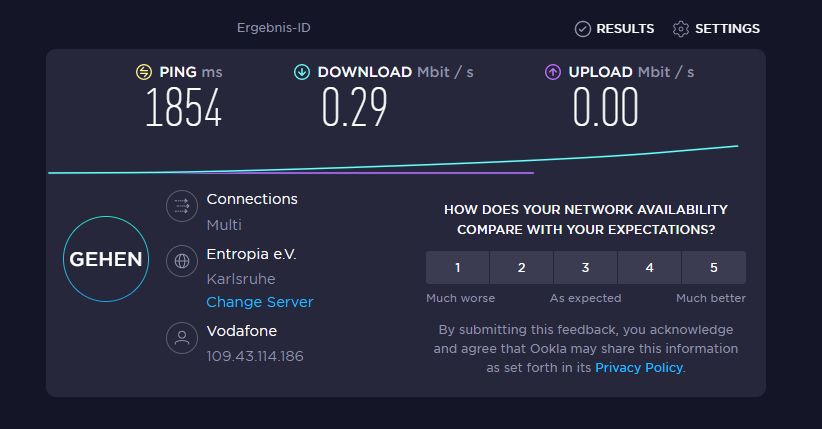This screenshot has width=822, height=429.
Task: Open the RESULTS page
Action: click(x=625, y=29)
